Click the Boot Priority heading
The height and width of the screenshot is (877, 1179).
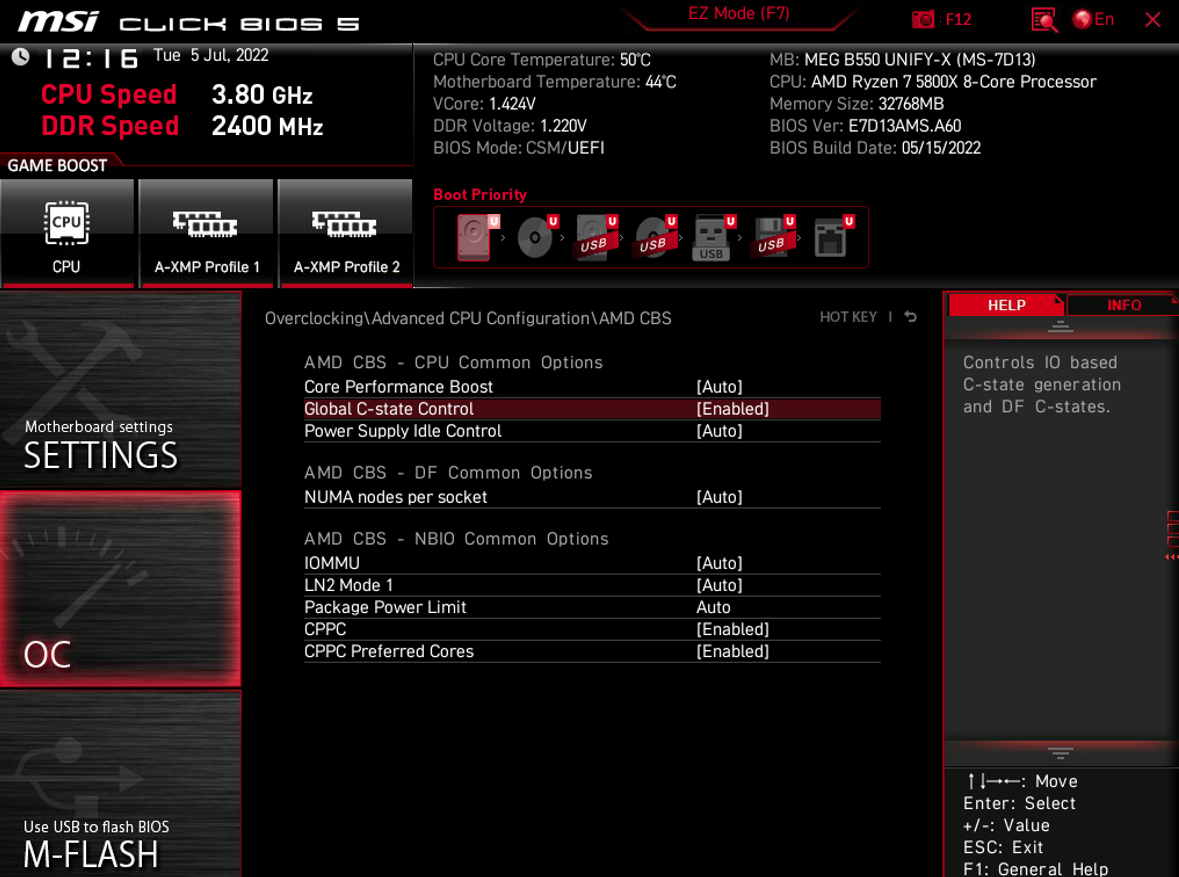[x=480, y=195]
